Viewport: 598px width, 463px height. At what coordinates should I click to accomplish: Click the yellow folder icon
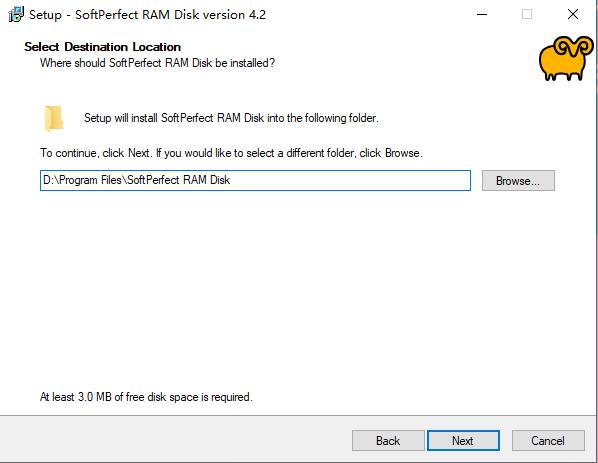click(x=54, y=118)
